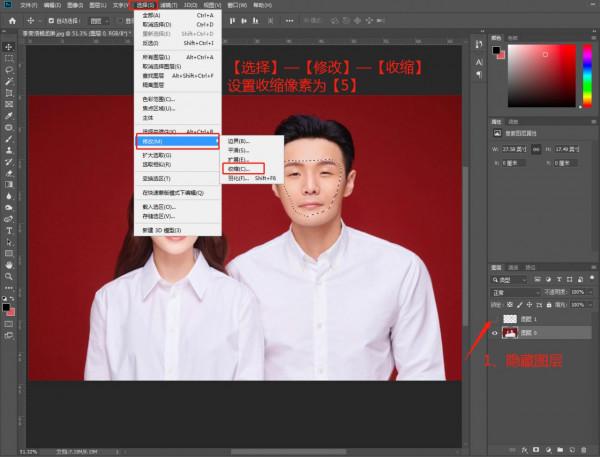Open the Fill percentage dropdown arrow
The height and width of the screenshot is (457, 600).
pos(590,305)
